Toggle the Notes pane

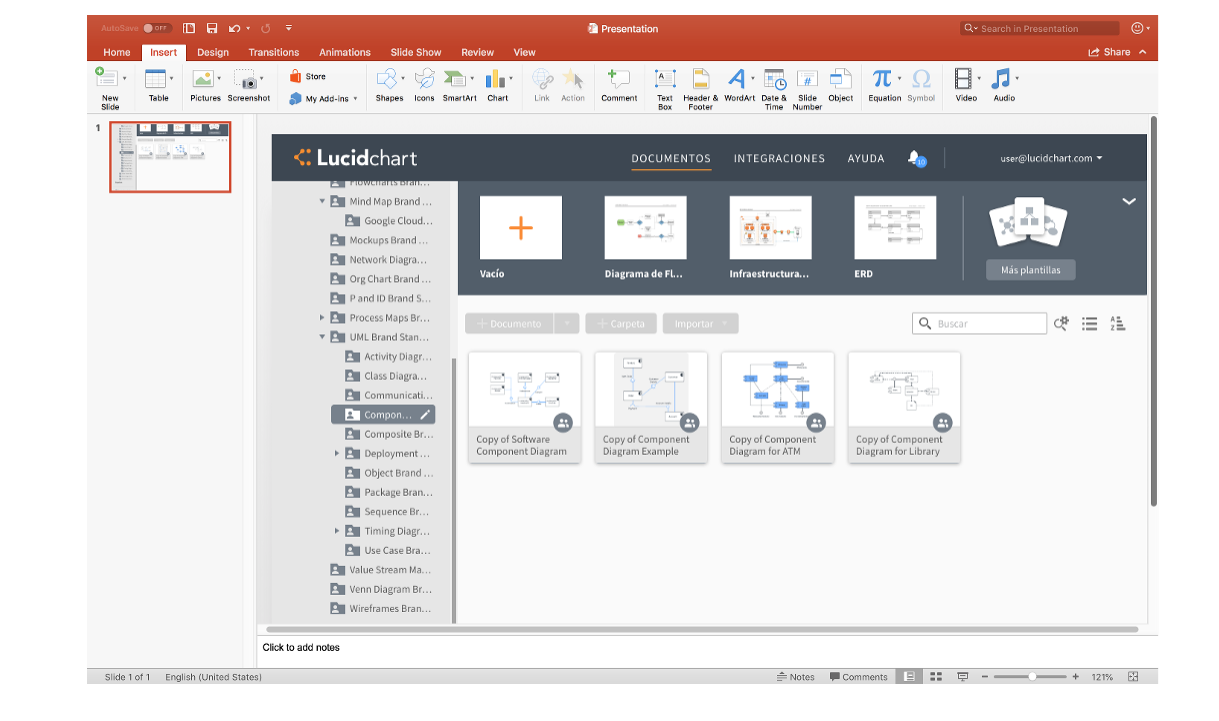pyautogui.click(x=796, y=677)
